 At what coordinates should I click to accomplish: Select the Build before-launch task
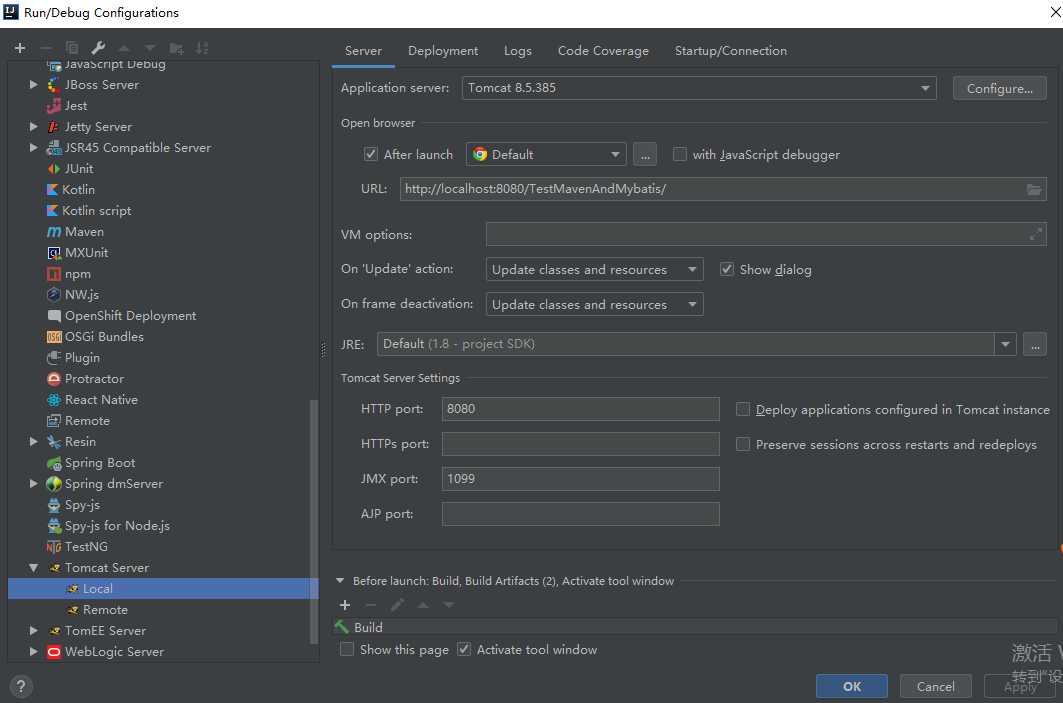coord(695,627)
